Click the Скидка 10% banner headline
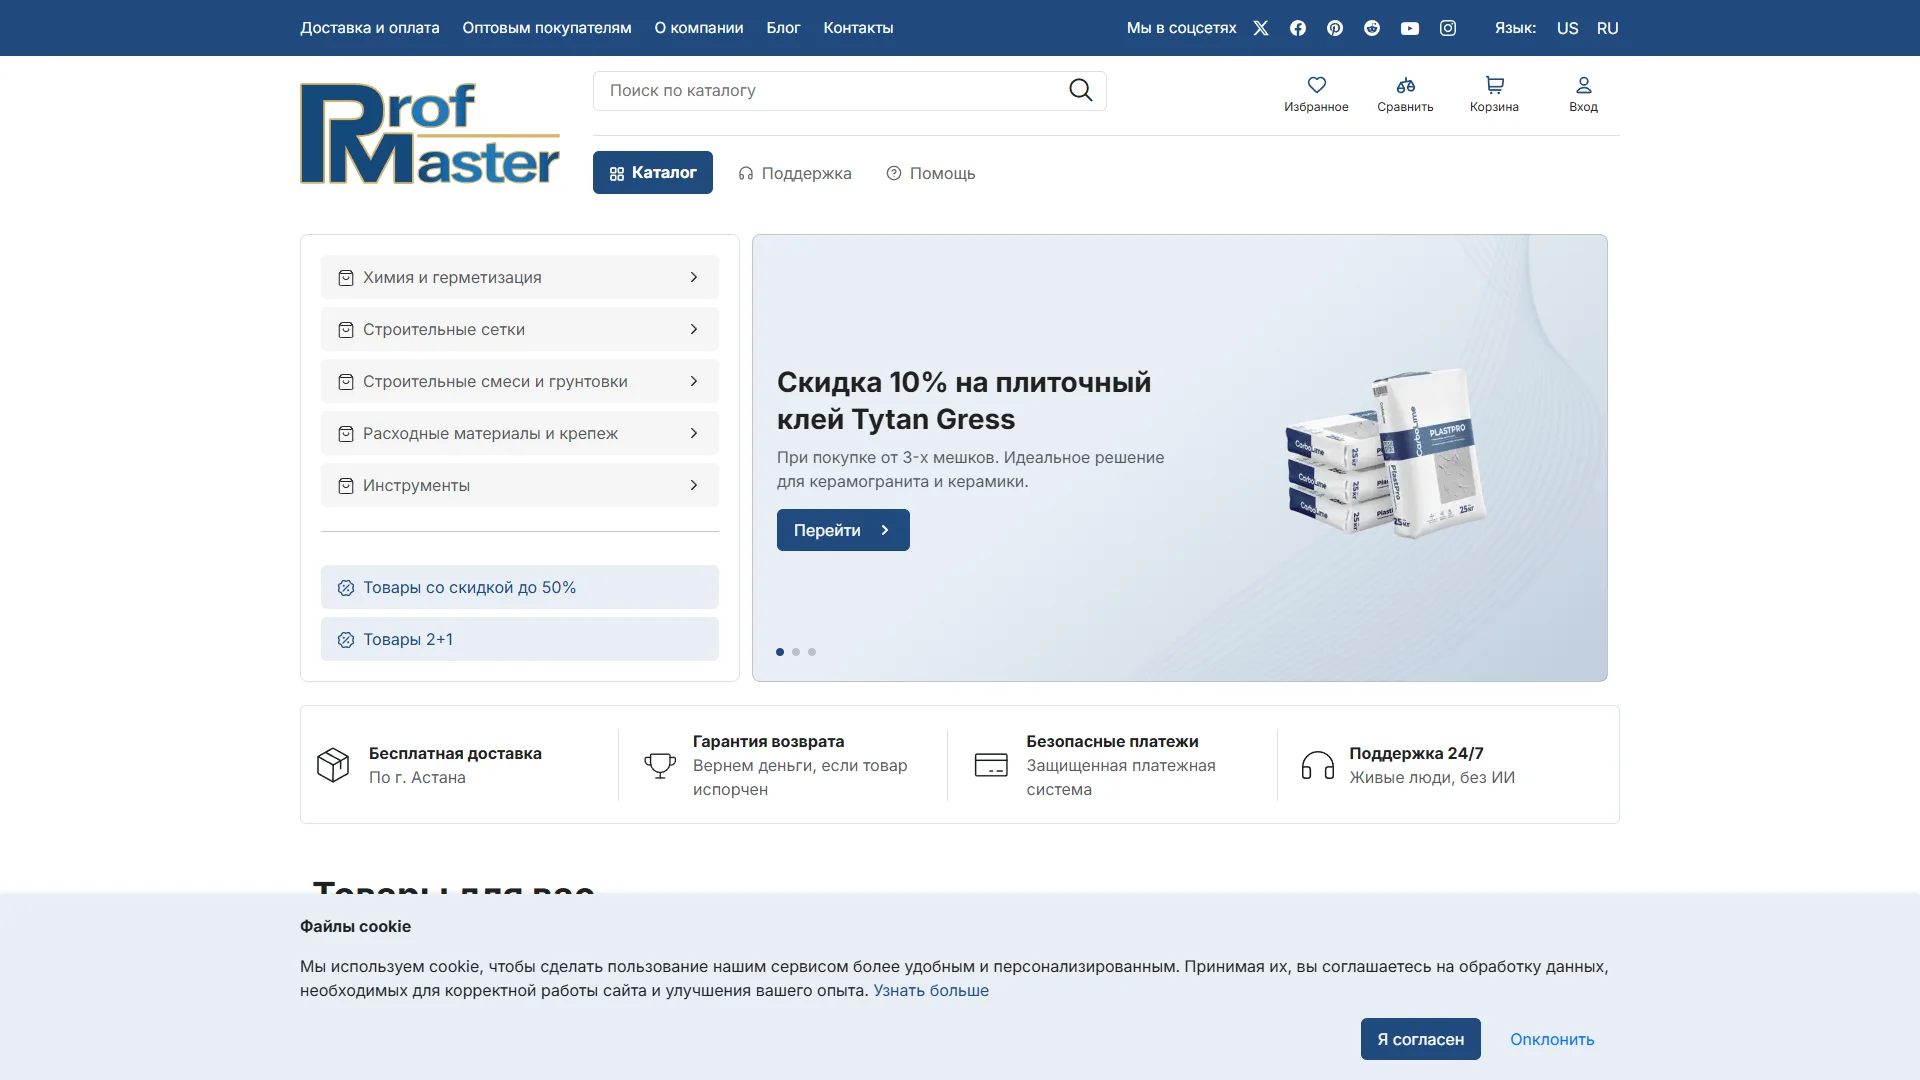 964,400
